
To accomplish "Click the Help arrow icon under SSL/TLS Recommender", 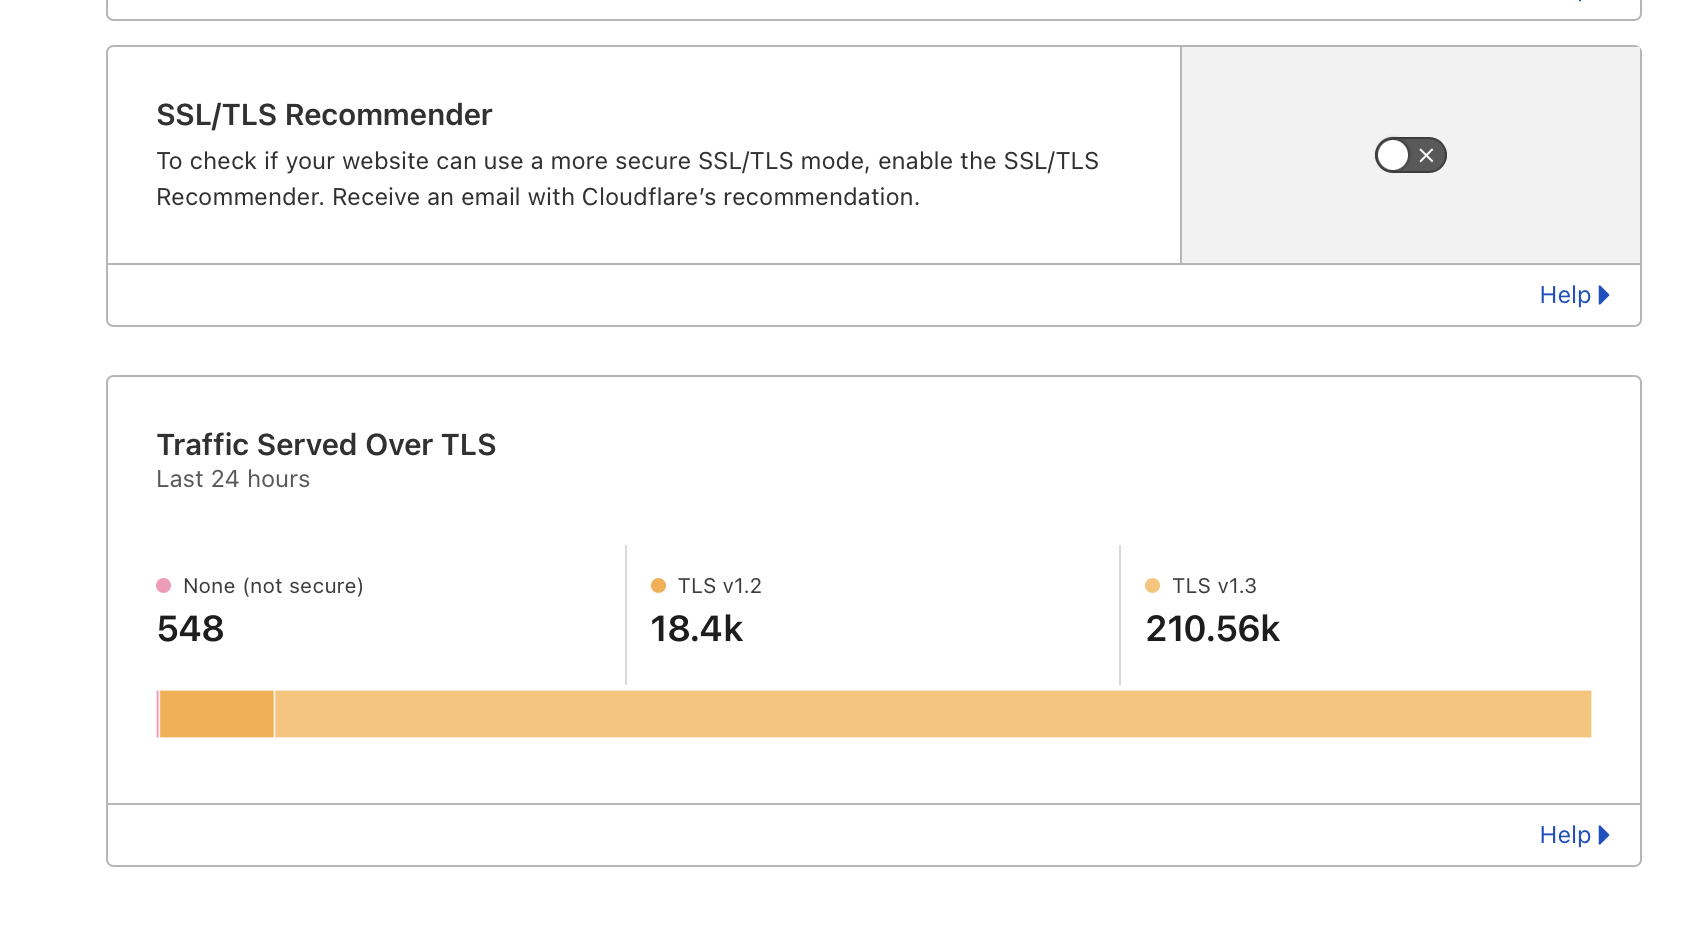I will pyautogui.click(x=1604, y=295).
